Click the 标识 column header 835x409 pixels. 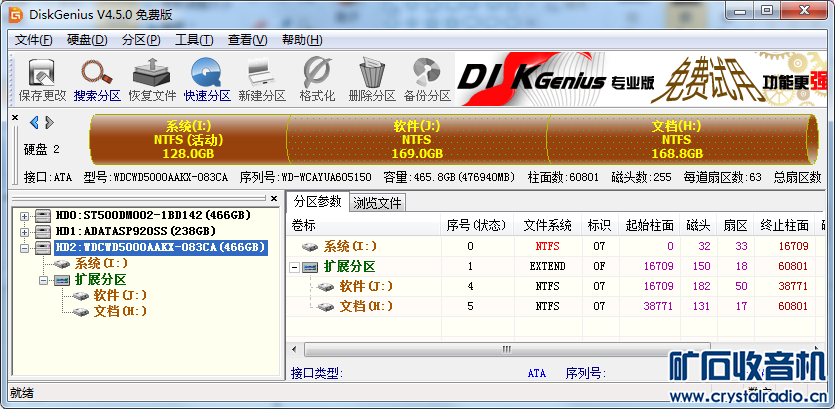pos(599,226)
